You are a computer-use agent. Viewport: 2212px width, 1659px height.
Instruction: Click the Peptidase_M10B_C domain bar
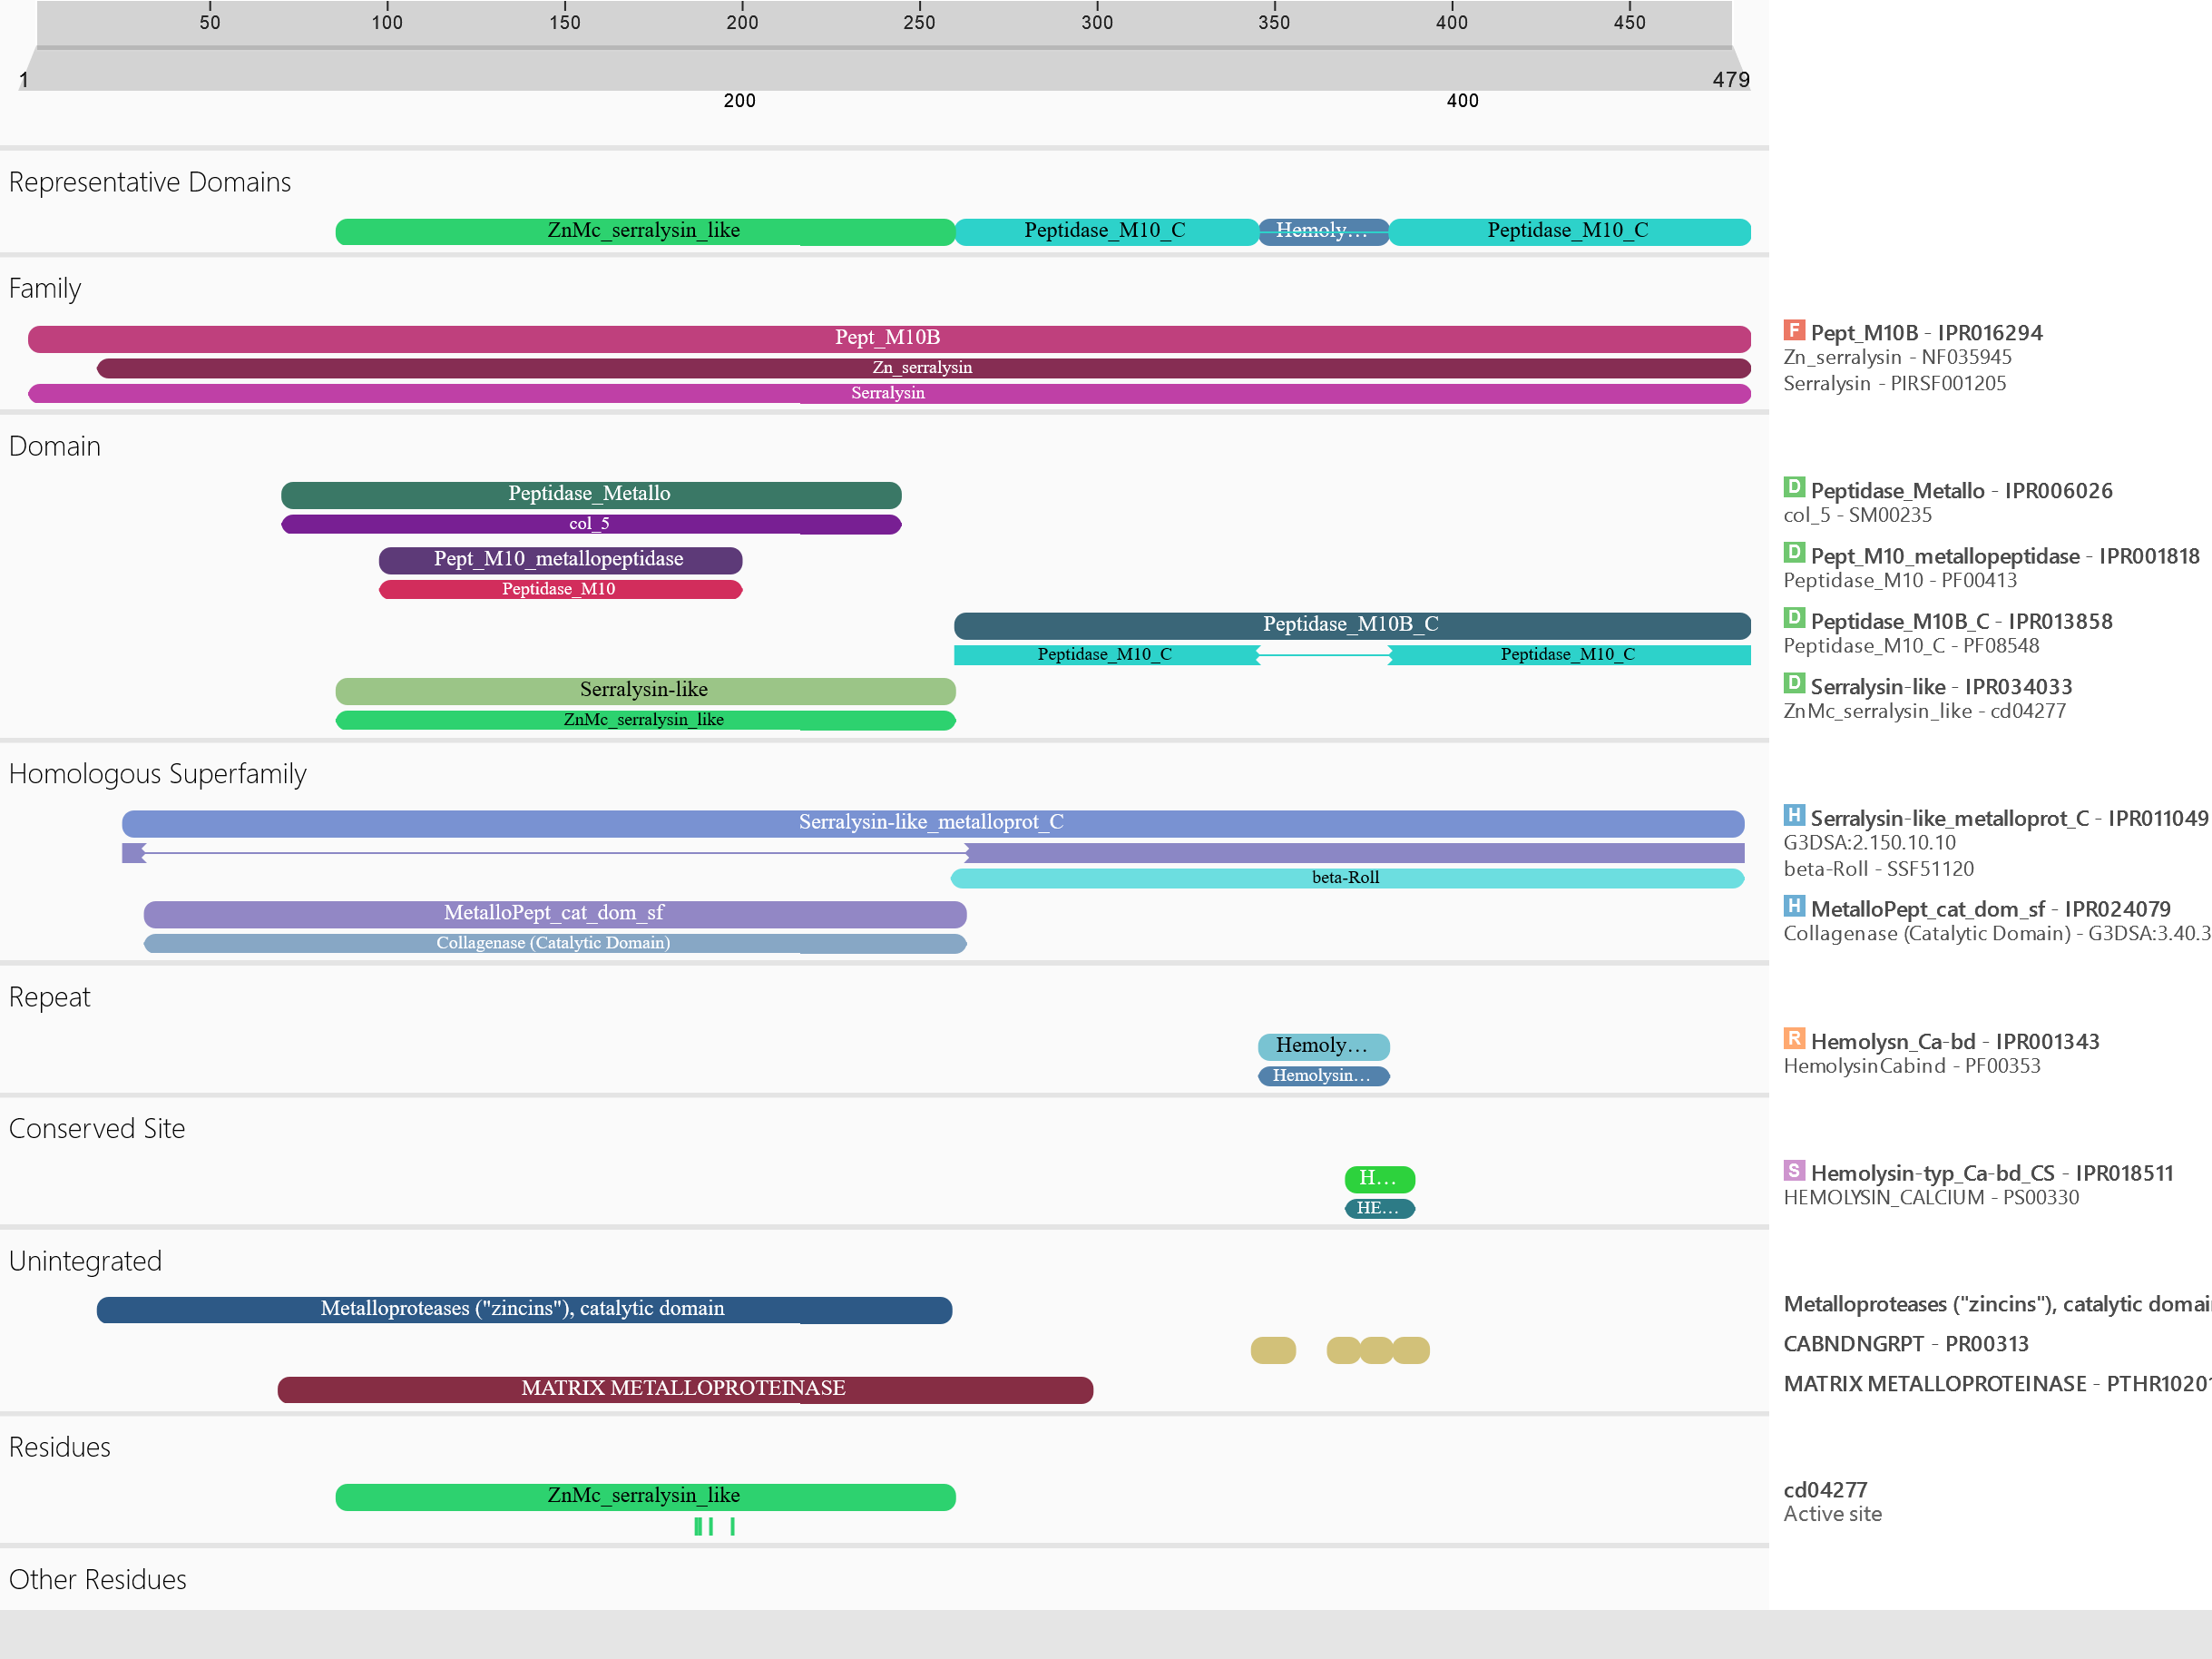(x=1352, y=625)
